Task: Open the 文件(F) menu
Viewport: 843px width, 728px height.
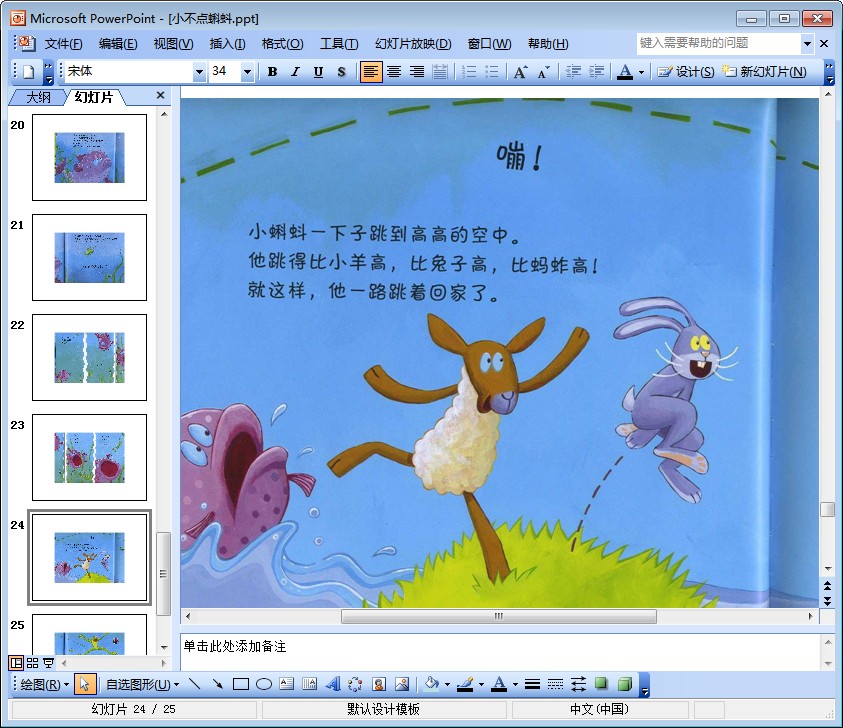Action: pos(63,44)
